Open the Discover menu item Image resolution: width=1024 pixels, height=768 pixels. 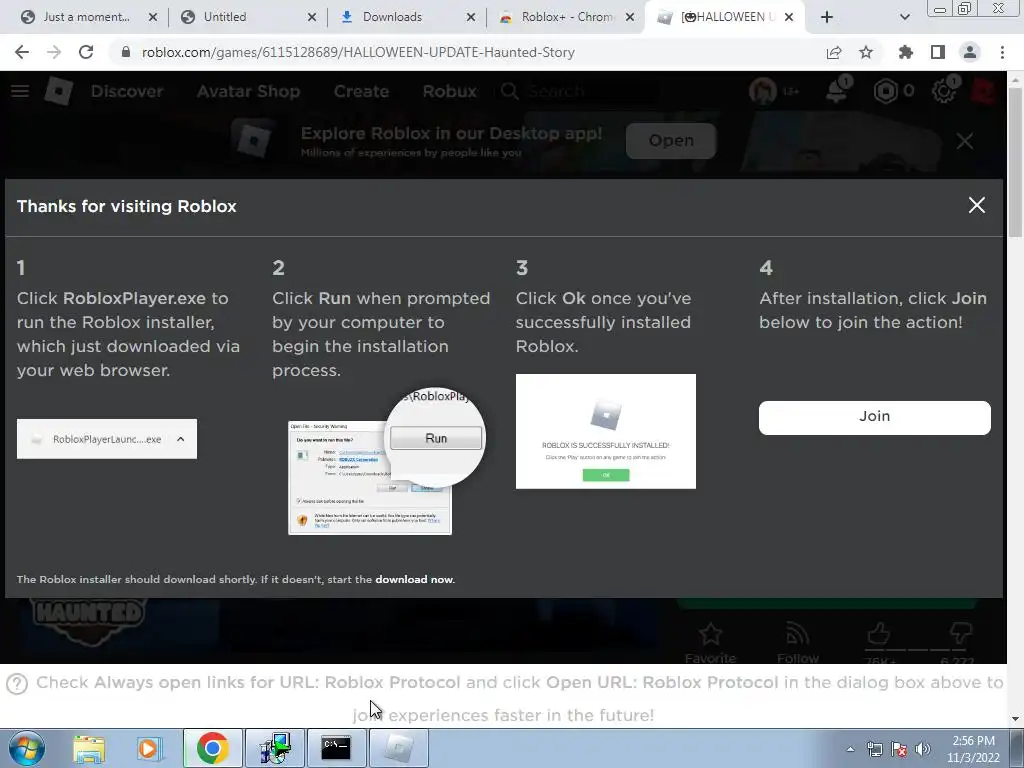[127, 91]
